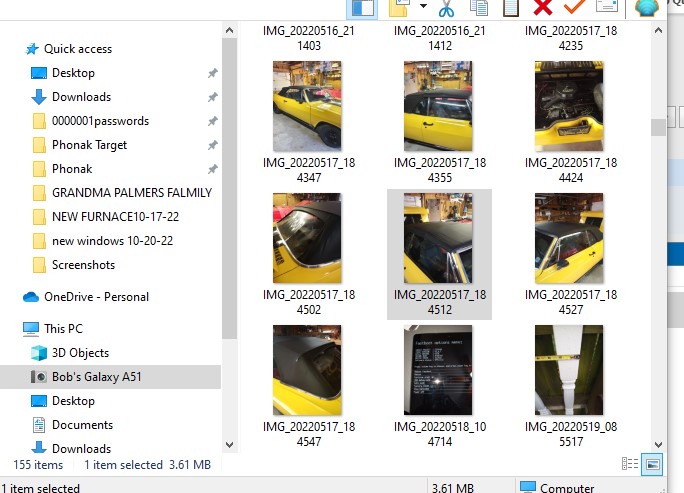This screenshot has height=493, width=684.
Task: Click the Cut scissors icon in toolbar
Action: pyautogui.click(x=446, y=8)
